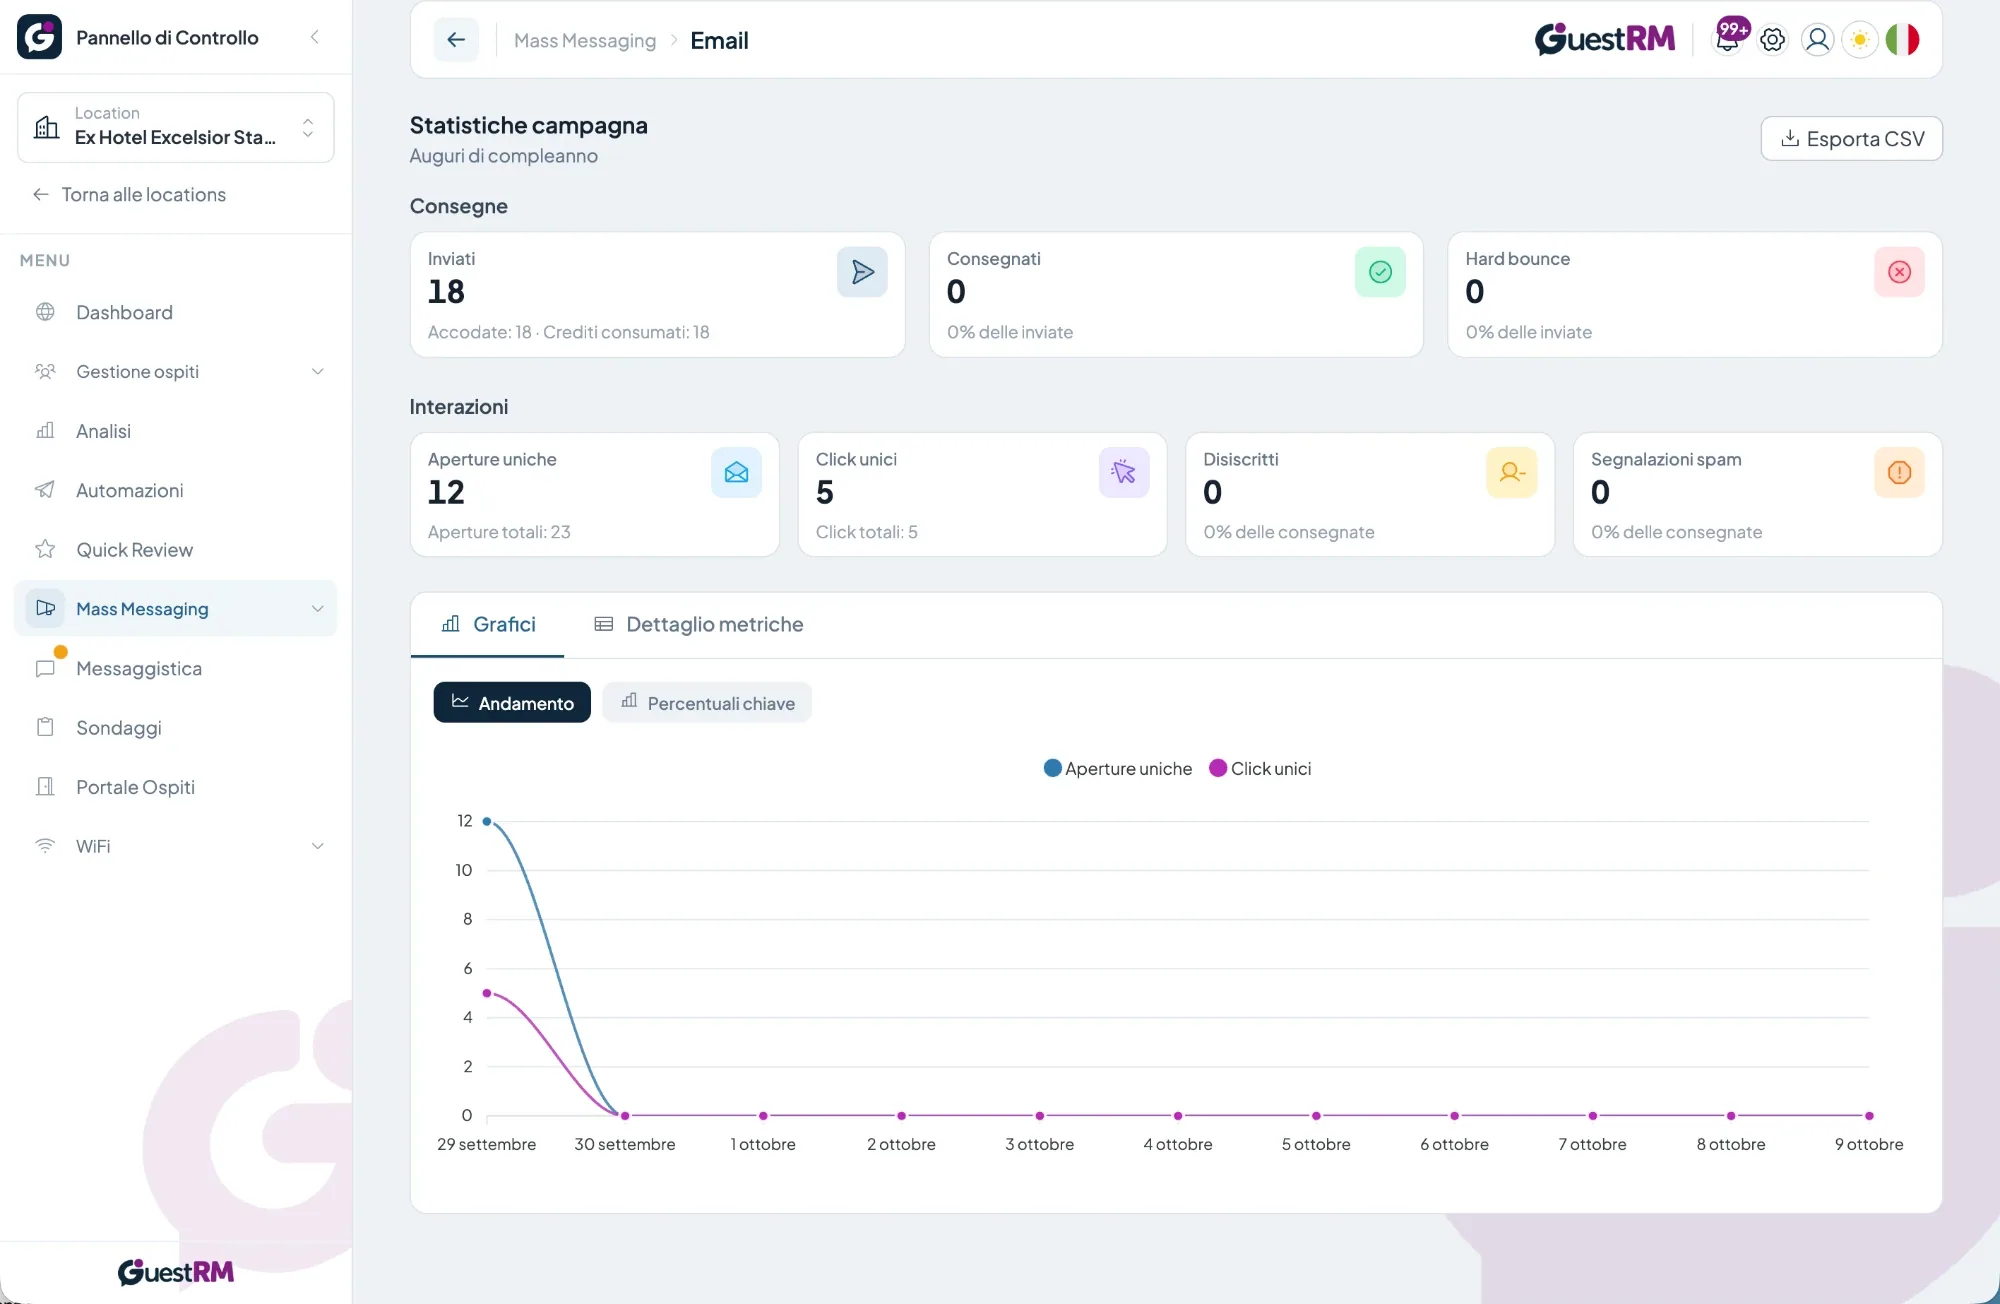Expand the Gestione ospiti submenu chevron
This screenshot has width=2000, height=1304.
coord(317,372)
